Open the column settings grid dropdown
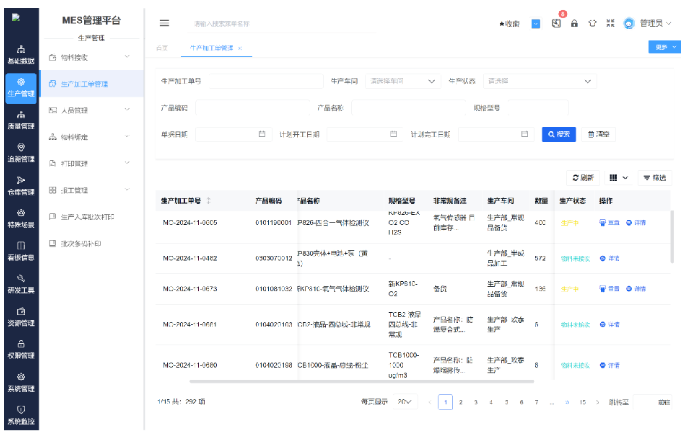The width and height of the screenshot is (686, 436). pyautogui.click(x=619, y=177)
